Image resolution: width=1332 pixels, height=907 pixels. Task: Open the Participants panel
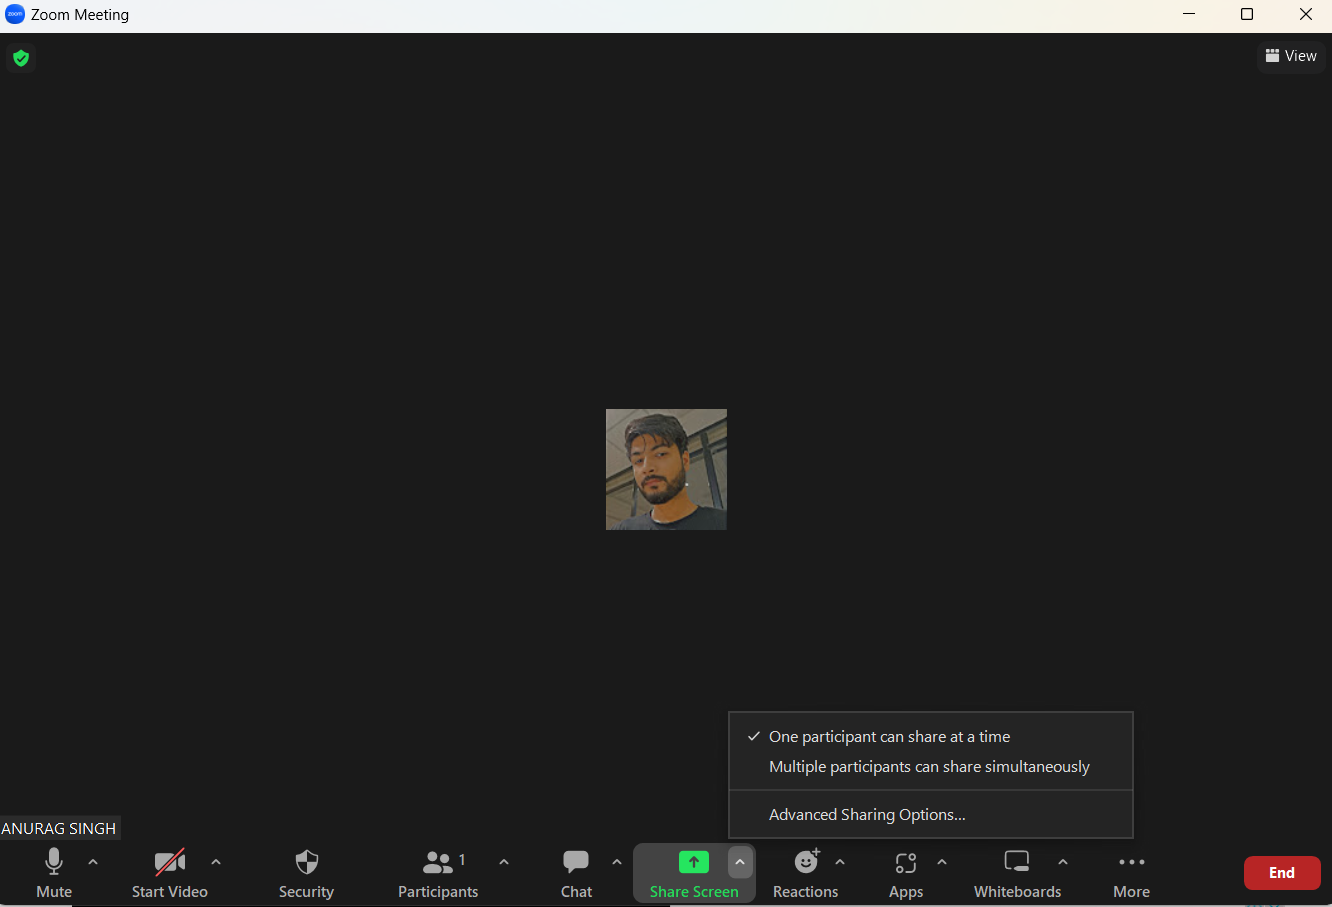click(x=438, y=872)
